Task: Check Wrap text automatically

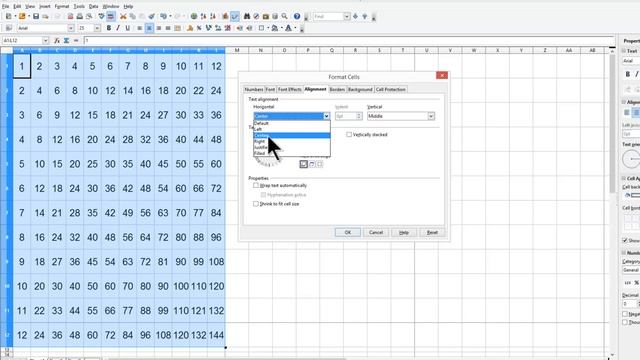Action: tap(256, 185)
